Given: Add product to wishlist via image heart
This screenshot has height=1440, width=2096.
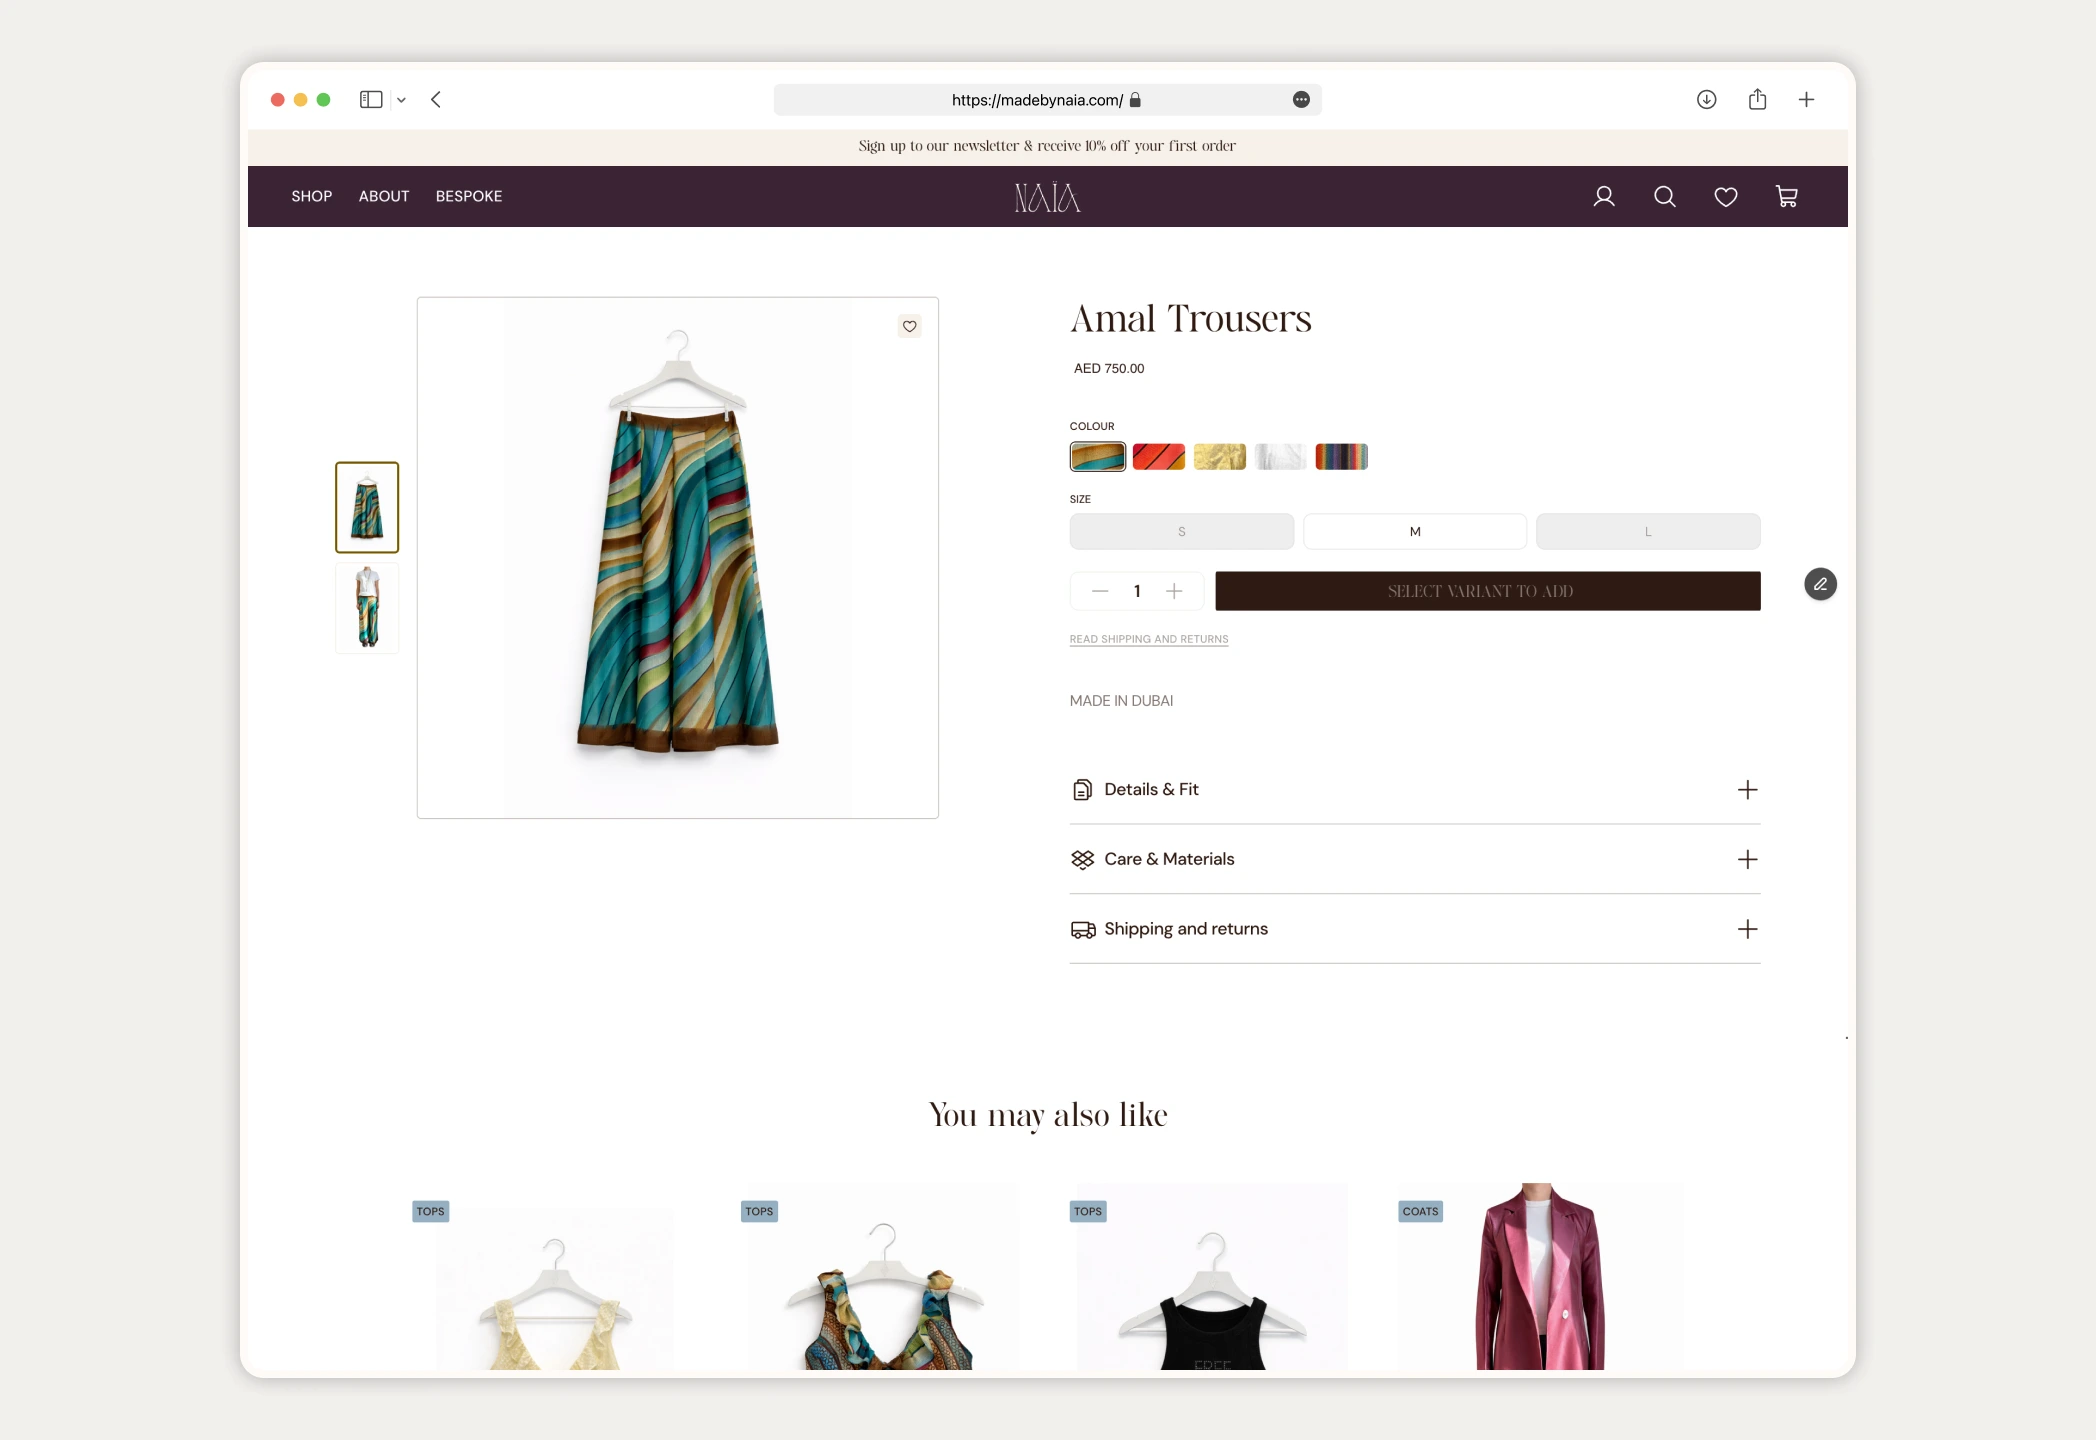Looking at the screenshot, I should click(909, 326).
